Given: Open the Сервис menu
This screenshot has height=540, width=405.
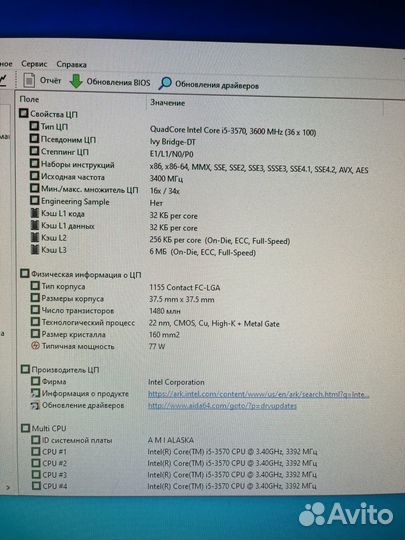Looking at the screenshot, I should tap(34, 64).
